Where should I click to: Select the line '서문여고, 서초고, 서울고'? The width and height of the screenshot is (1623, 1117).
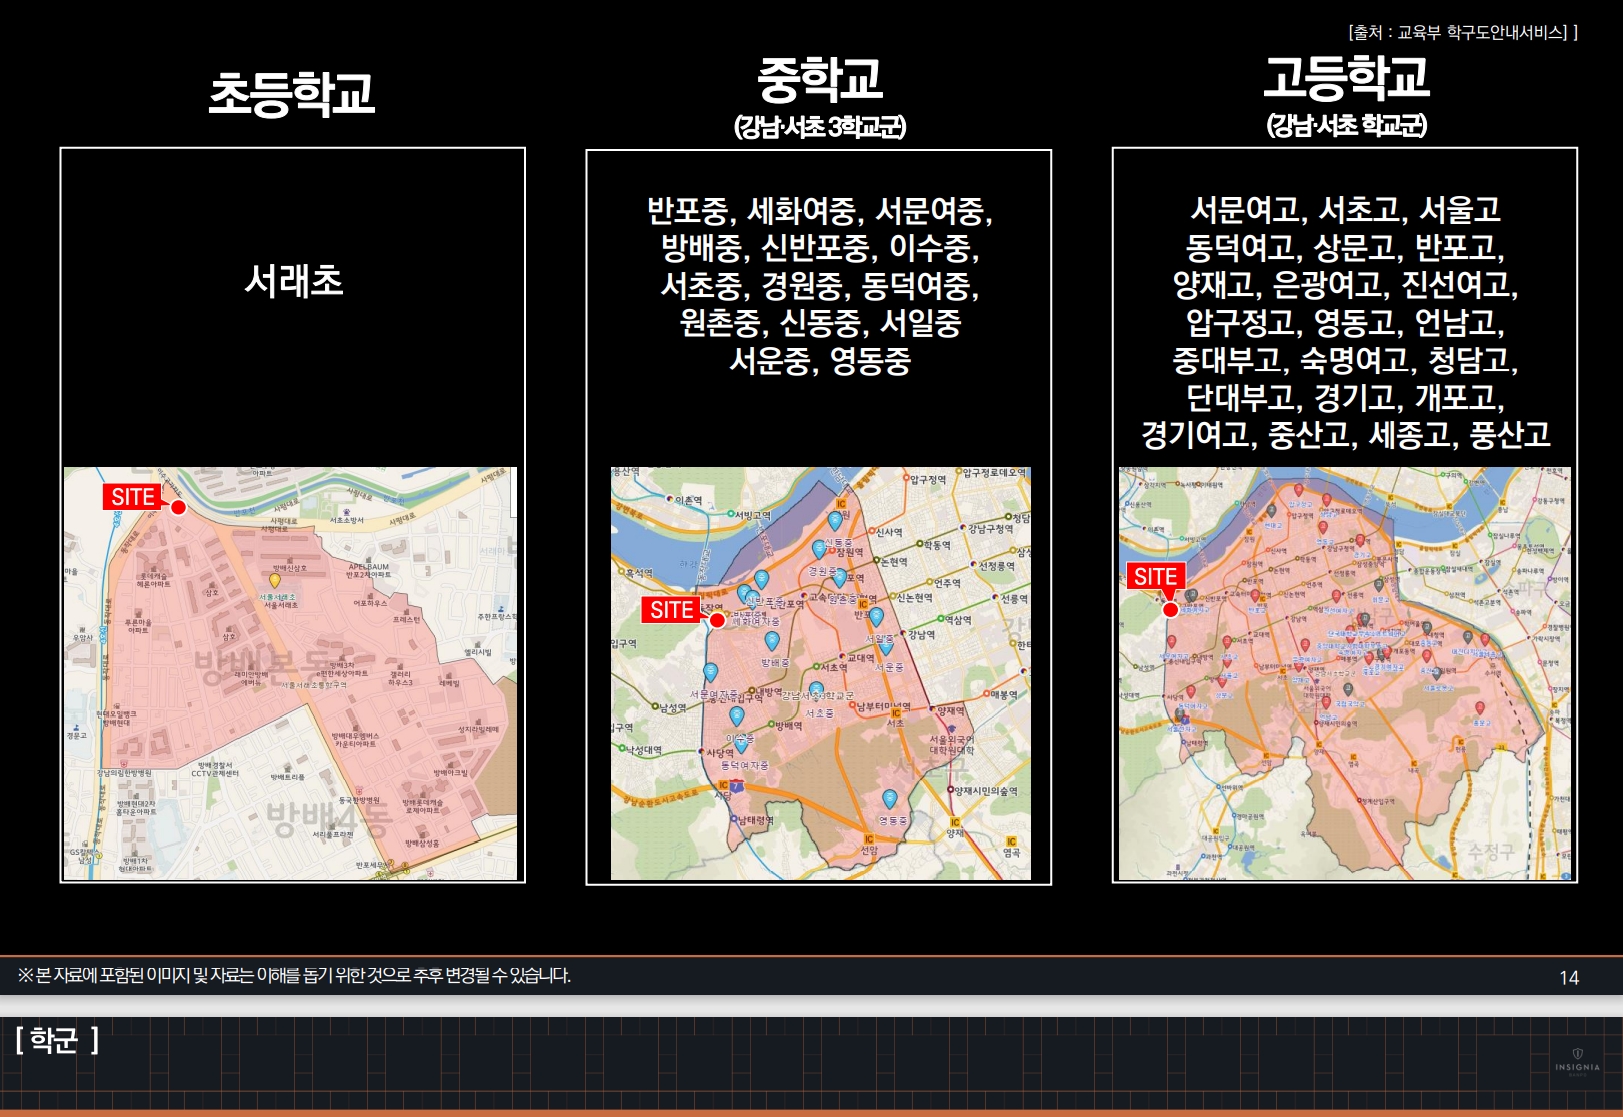(1345, 210)
